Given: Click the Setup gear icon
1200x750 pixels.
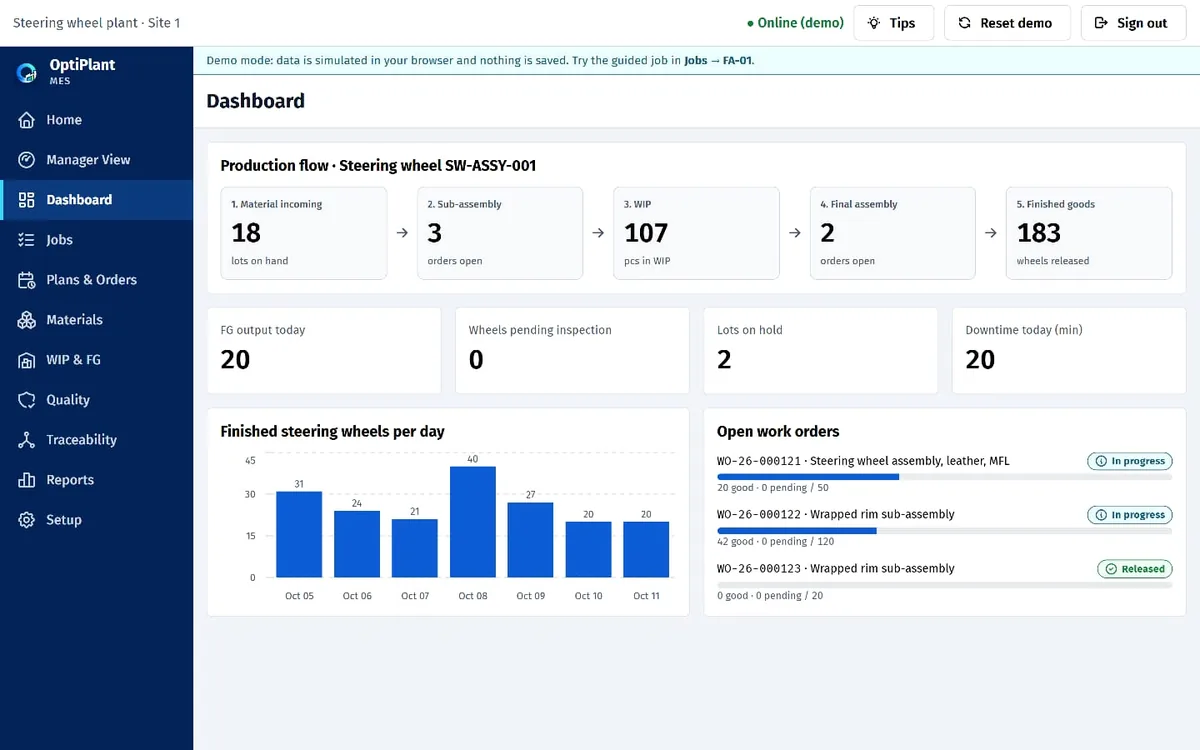Looking at the screenshot, I should click(x=27, y=520).
